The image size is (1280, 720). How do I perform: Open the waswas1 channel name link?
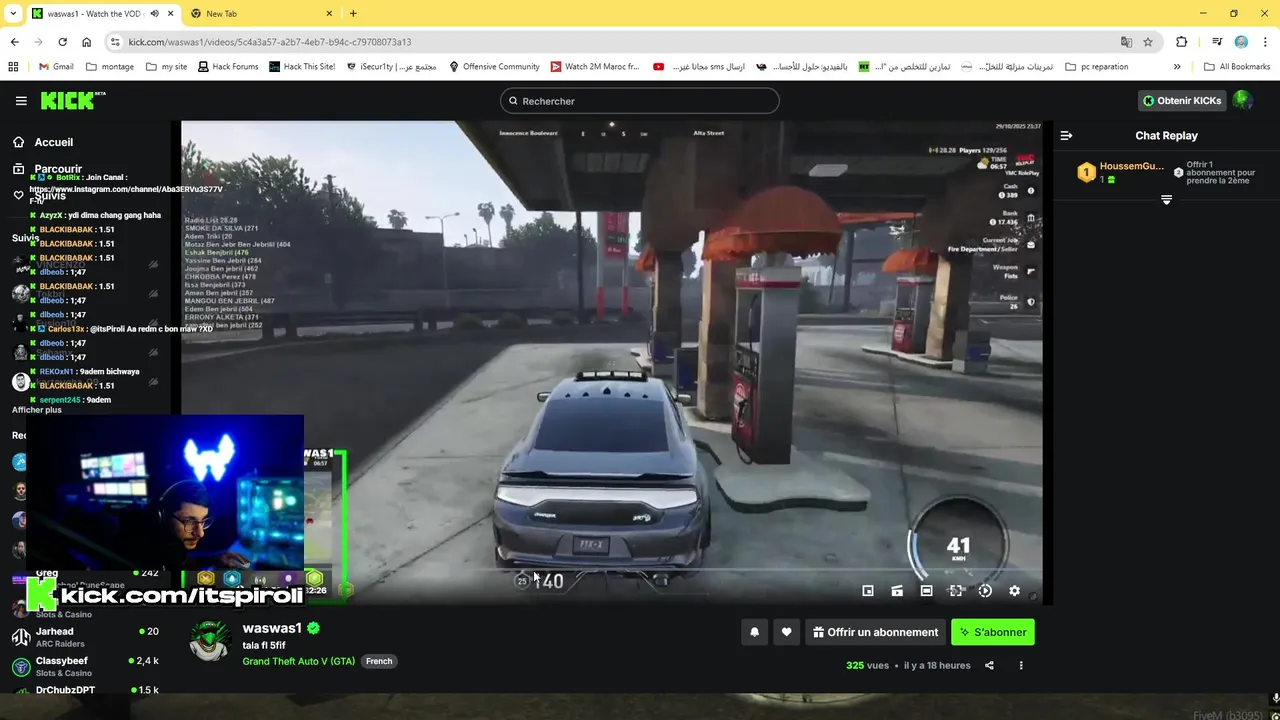click(272, 628)
